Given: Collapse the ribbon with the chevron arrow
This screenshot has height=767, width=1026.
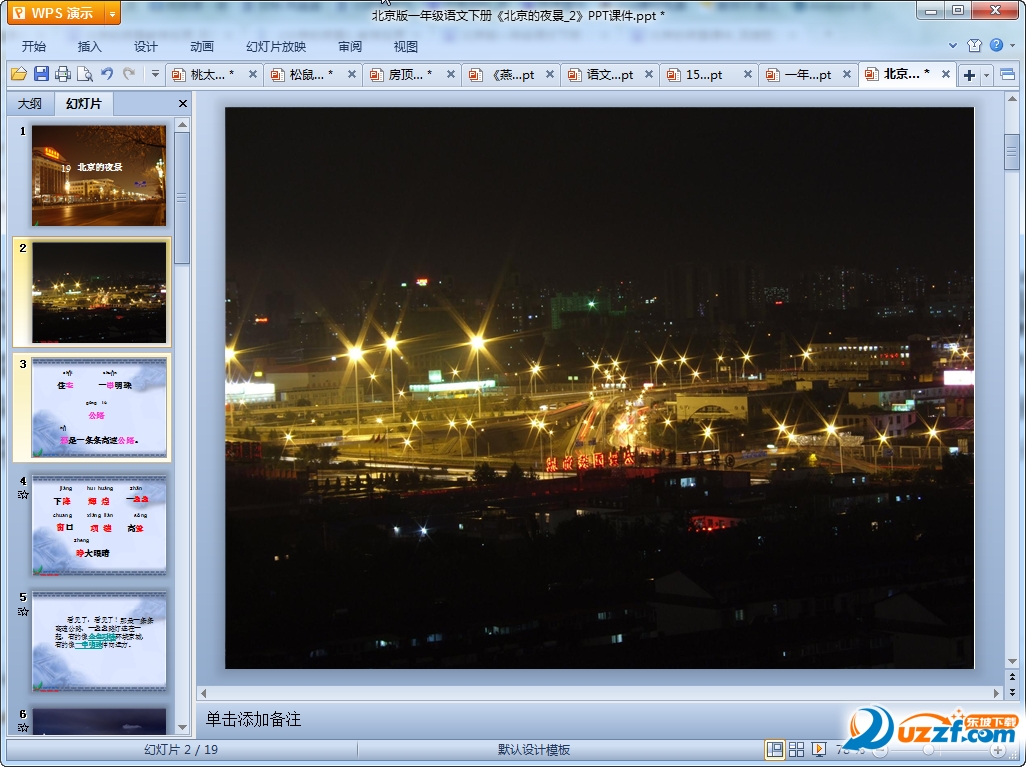Looking at the screenshot, I should click(x=953, y=45).
